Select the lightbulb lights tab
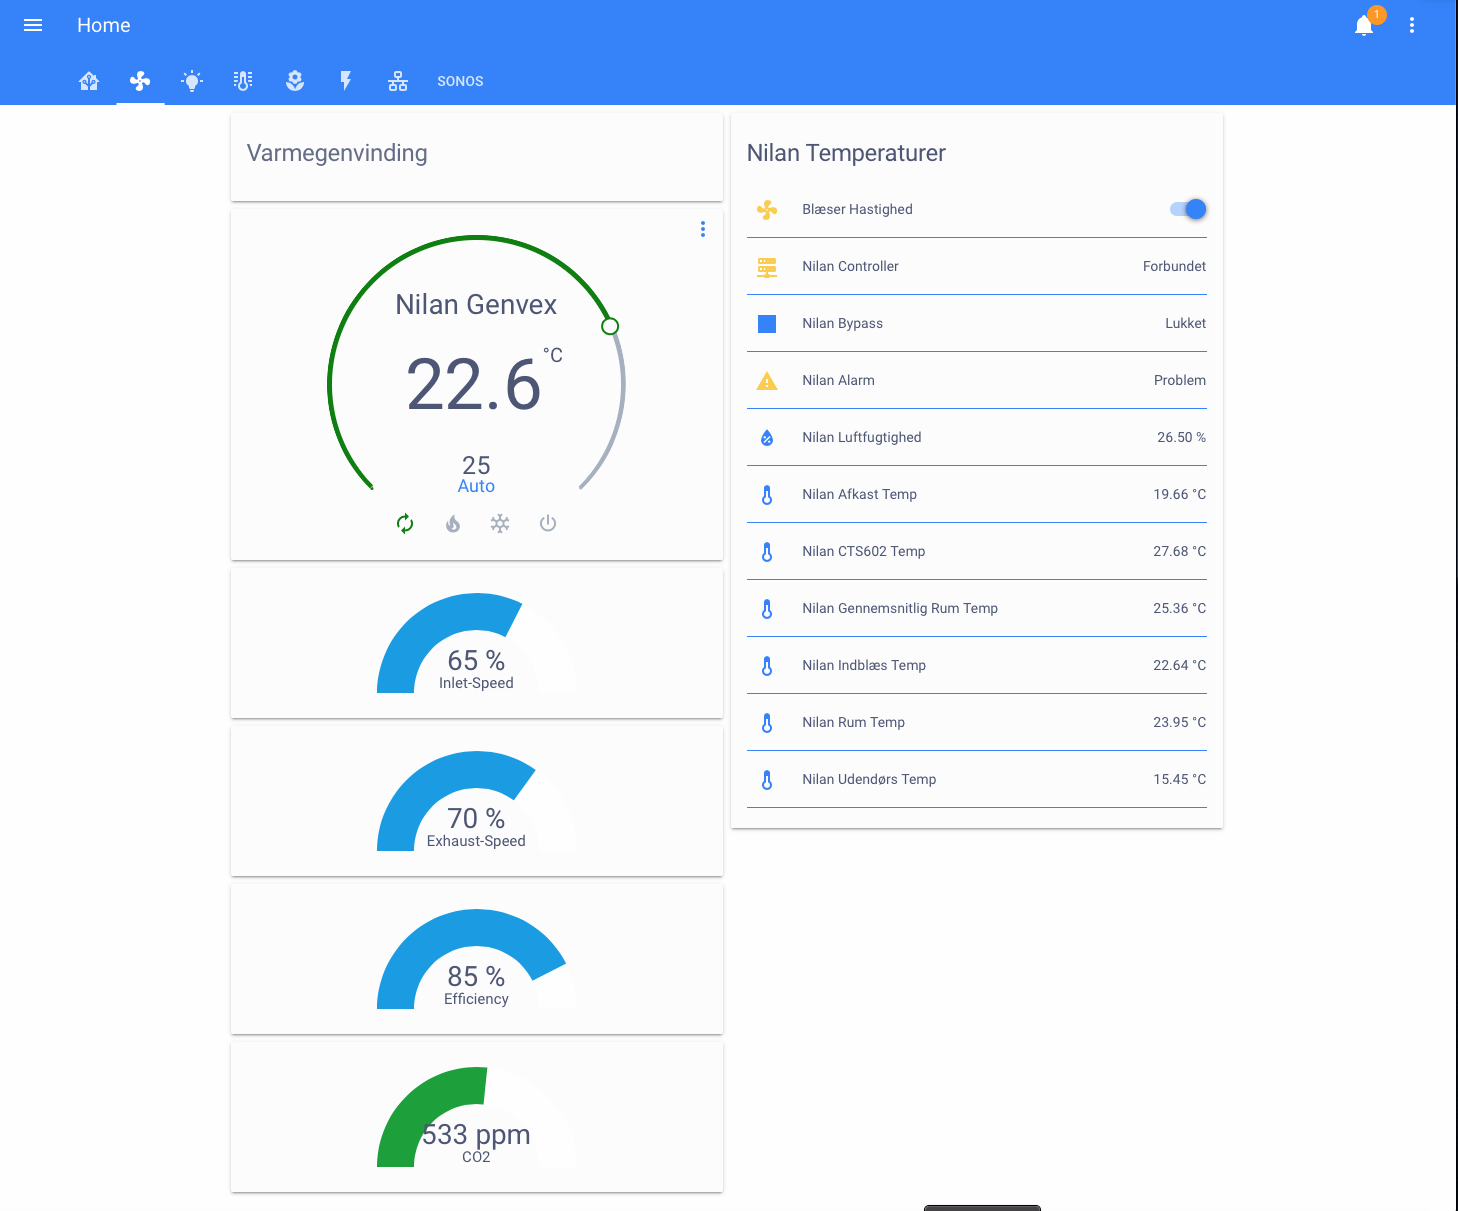This screenshot has width=1458, height=1211. tap(192, 81)
